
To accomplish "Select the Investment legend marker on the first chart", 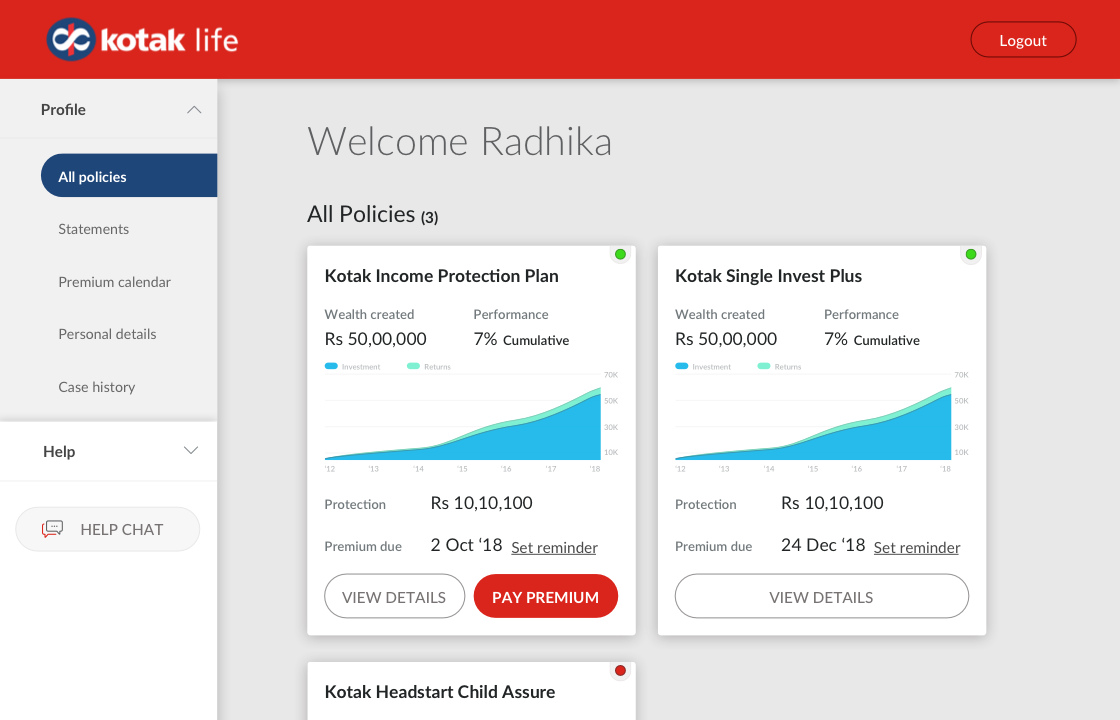I will coord(330,366).
